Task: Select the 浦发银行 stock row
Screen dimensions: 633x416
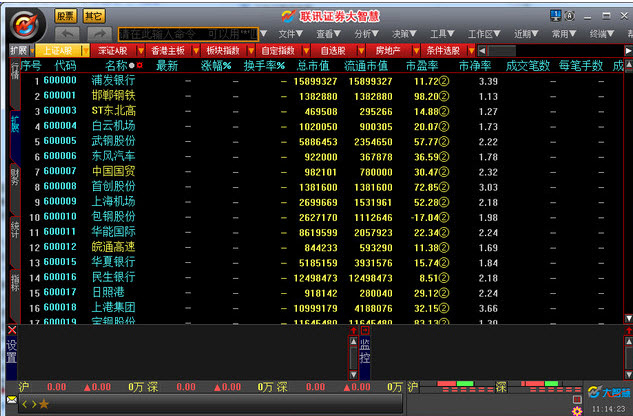Action: [x=321, y=81]
